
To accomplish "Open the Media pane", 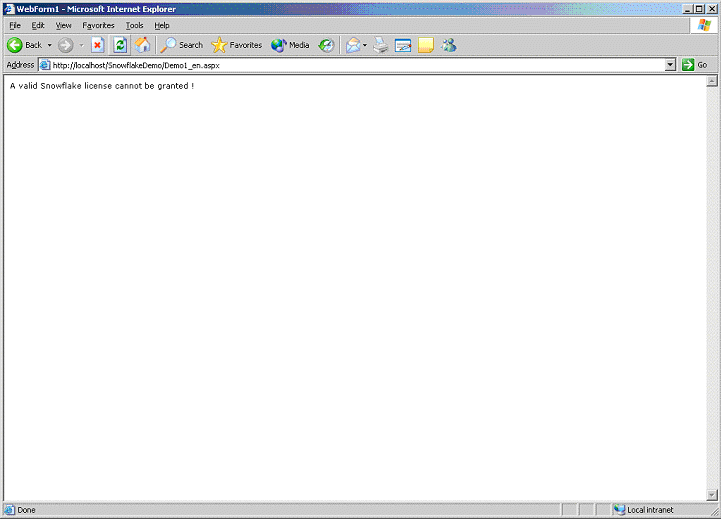I will coord(290,45).
